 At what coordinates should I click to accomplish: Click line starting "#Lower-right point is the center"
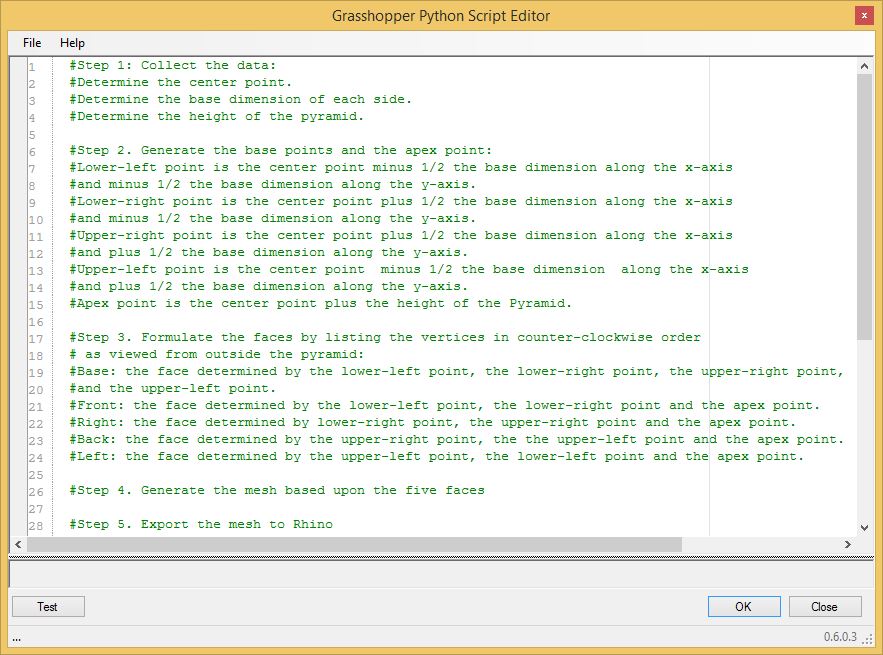click(x=401, y=201)
